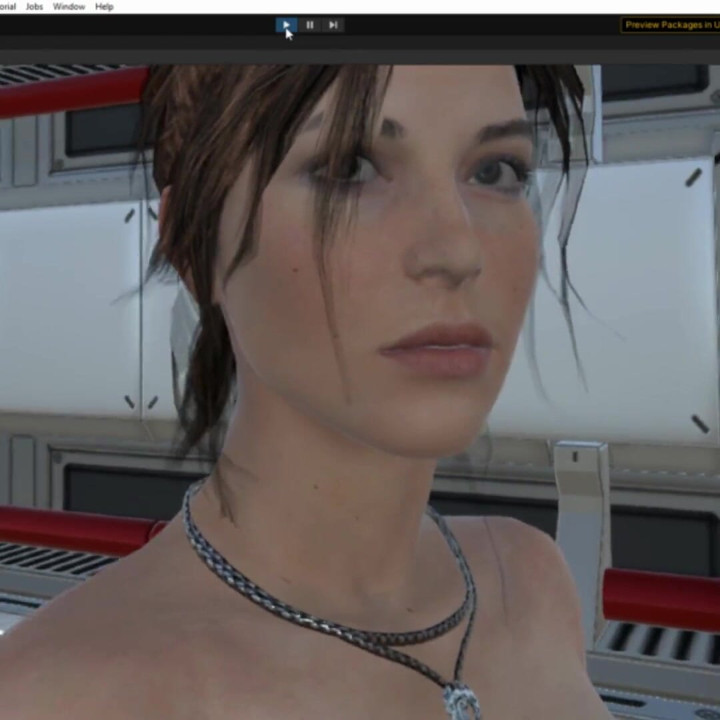Open the Help menu
The width and height of the screenshot is (720, 720).
coord(104,7)
